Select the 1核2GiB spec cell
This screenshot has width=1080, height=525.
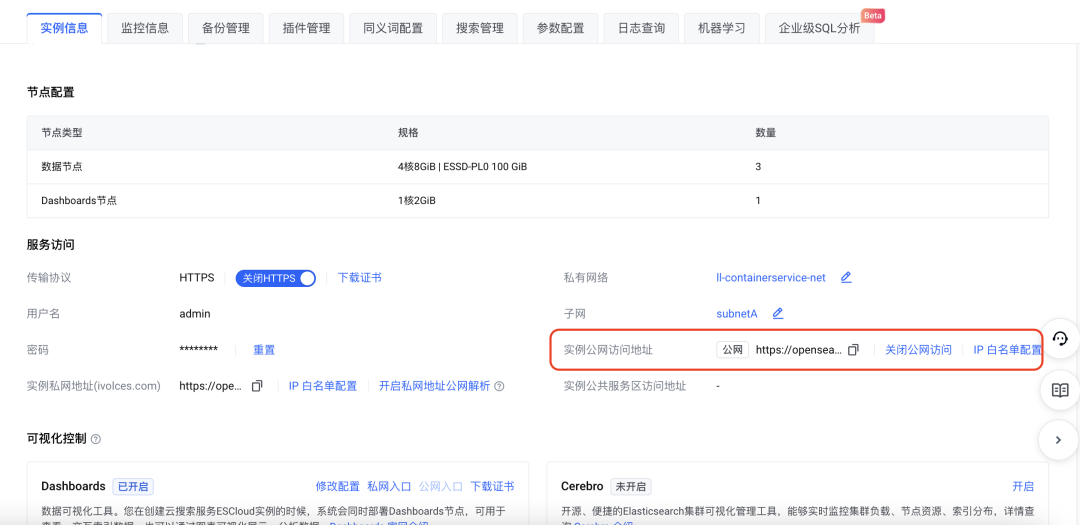tap(417, 201)
